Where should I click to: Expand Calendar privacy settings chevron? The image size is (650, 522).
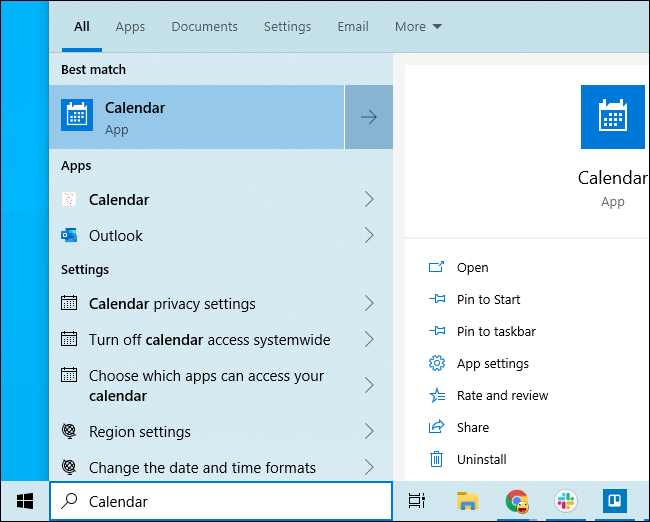click(x=369, y=303)
